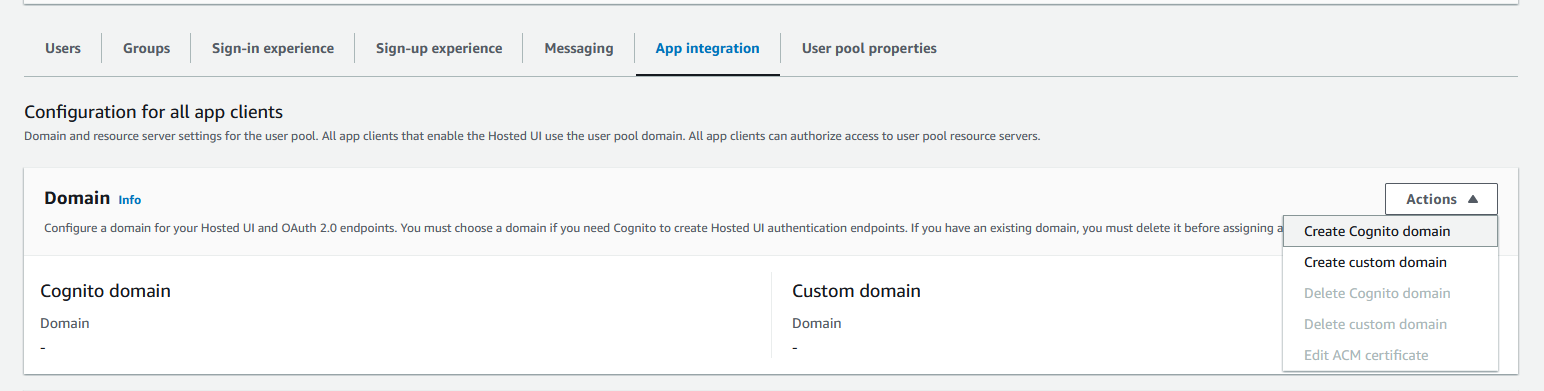Choose Create custom domain from menu
This screenshot has height=391, width=1544.
click(x=1390, y=262)
